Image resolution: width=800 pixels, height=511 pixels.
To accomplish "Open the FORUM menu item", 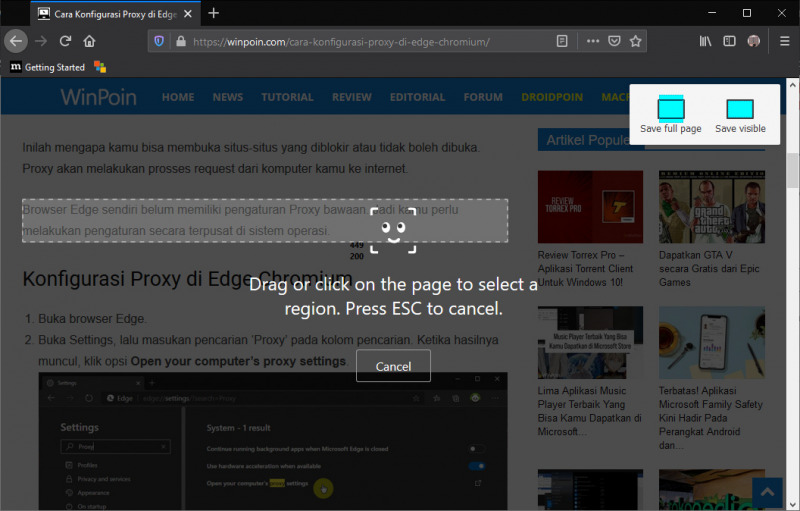I will pos(483,97).
